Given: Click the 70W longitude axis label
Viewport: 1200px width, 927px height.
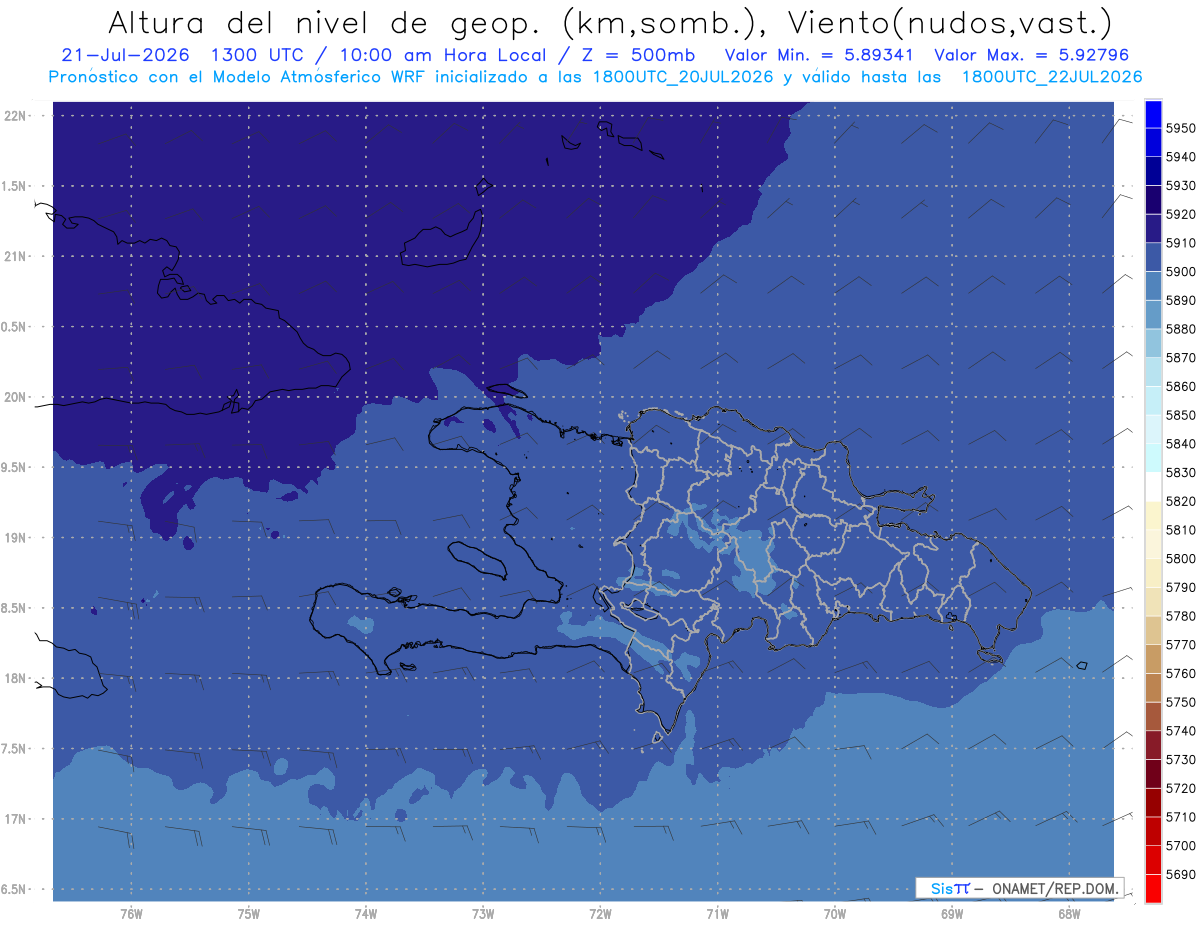Looking at the screenshot, I should (835, 914).
